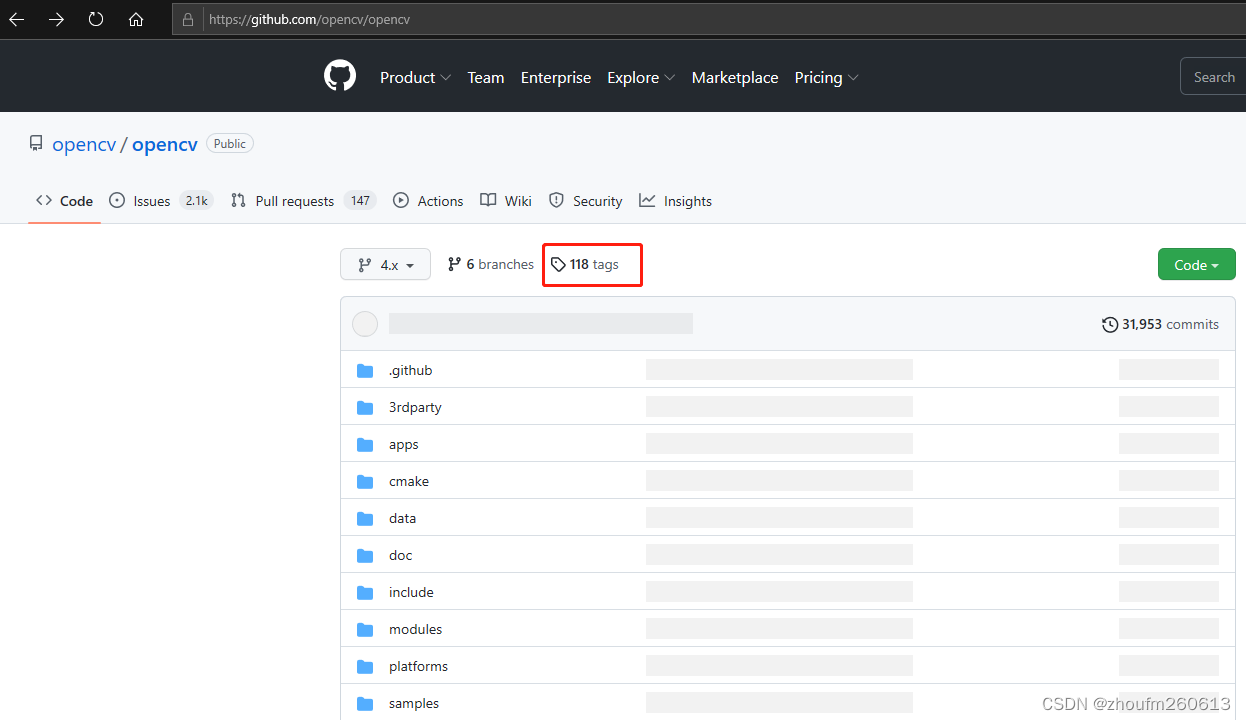The width and height of the screenshot is (1246, 720).
Task: Select the Code tab
Action: coord(65,201)
